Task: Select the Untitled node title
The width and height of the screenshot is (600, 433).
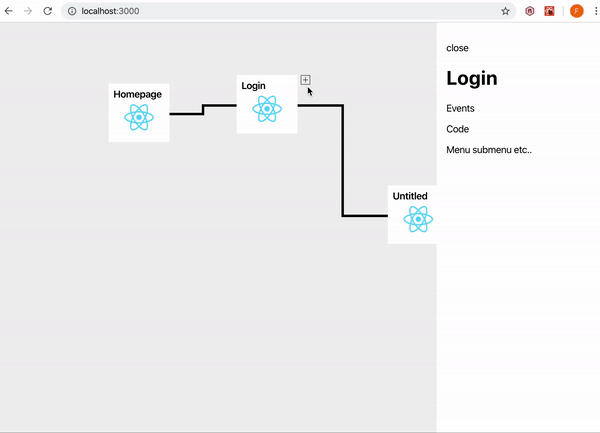Action: click(x=410, y=196)
